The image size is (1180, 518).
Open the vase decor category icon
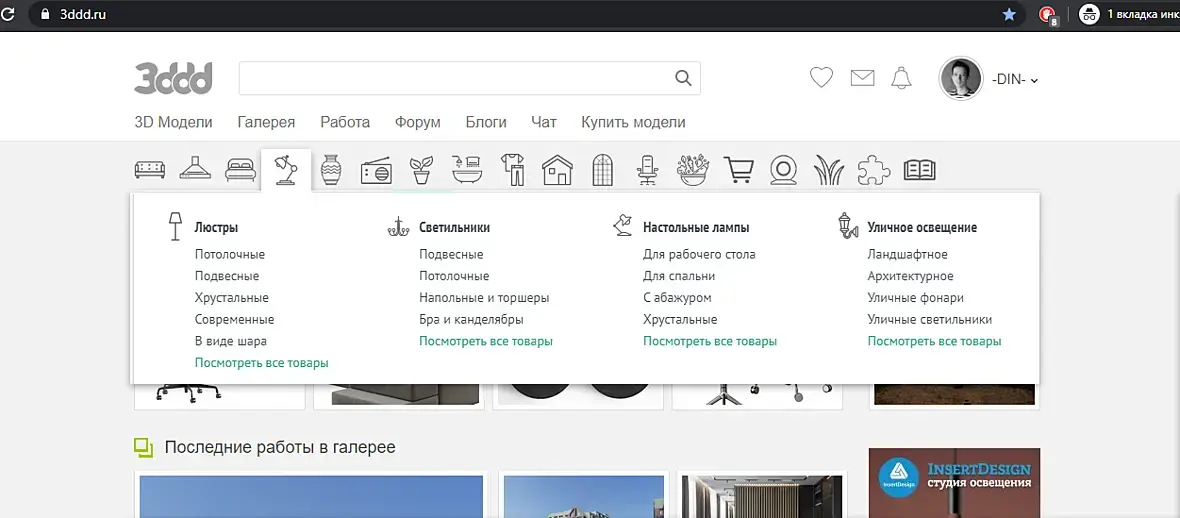coord(331,170)
